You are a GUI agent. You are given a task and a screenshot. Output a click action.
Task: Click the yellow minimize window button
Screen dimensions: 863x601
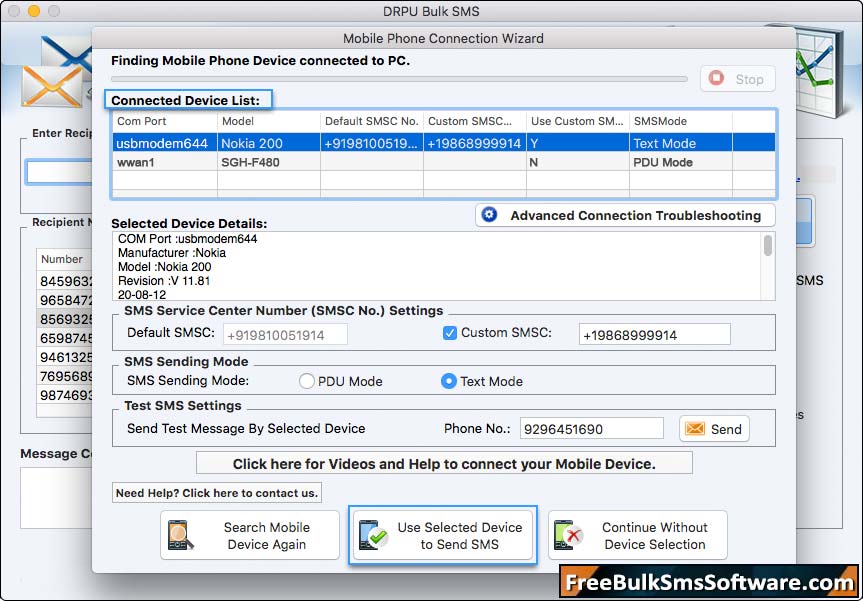tap(34, 11)
